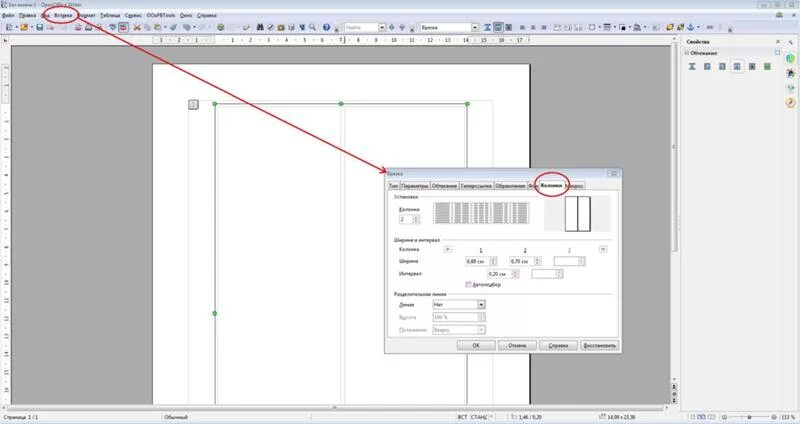
Task: Select the first wrap icon in sidebar
Action: tap(692, 66)
